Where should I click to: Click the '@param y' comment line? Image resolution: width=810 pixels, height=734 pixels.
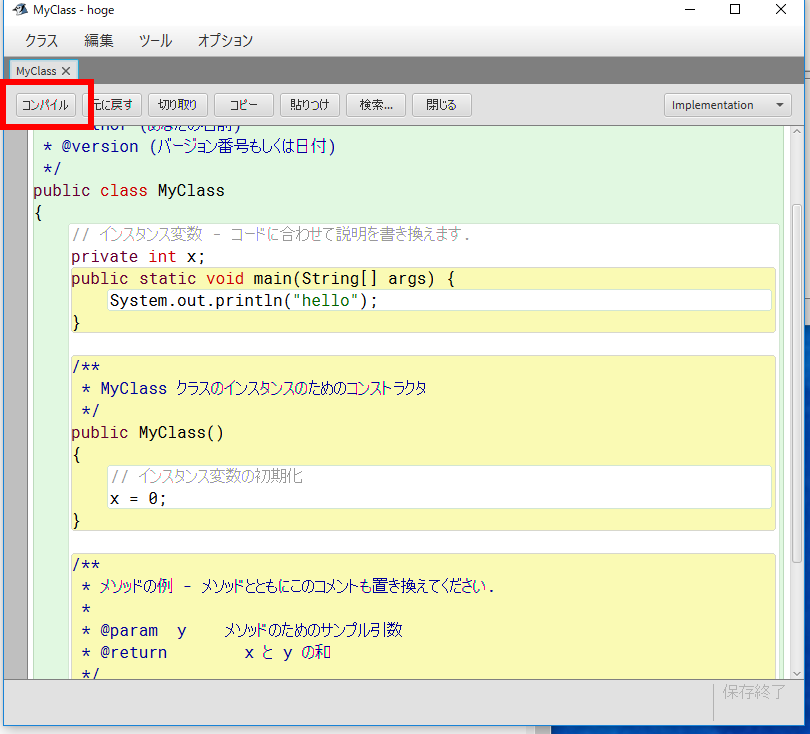pos(243,630)
